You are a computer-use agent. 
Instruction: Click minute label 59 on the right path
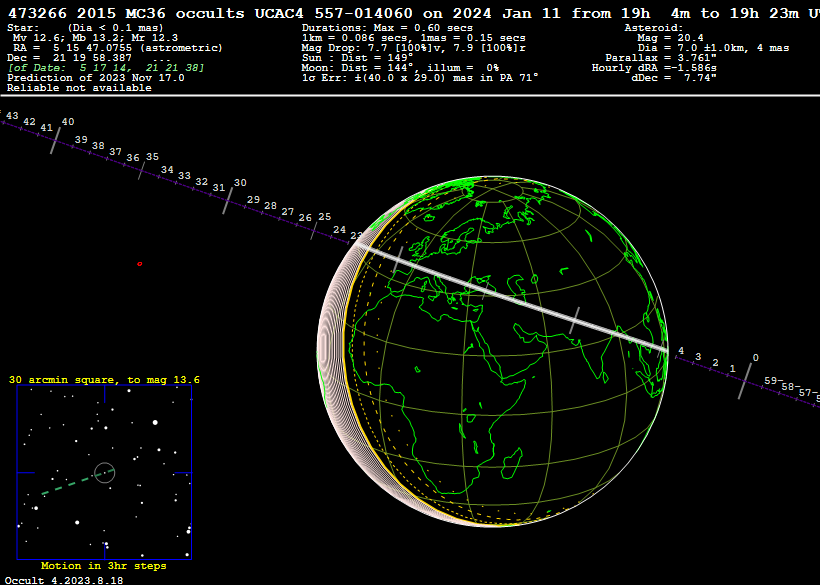pyautogui.click(x=771, y=381)
